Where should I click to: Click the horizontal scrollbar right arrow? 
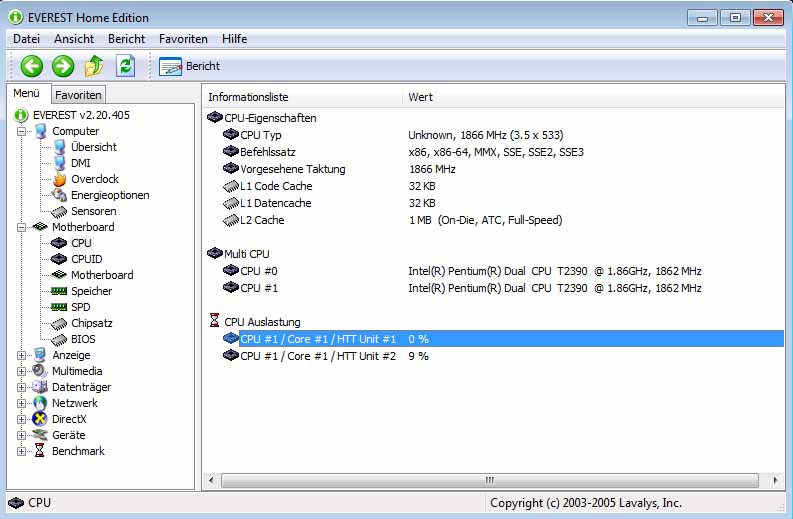[x=776, y=480]
